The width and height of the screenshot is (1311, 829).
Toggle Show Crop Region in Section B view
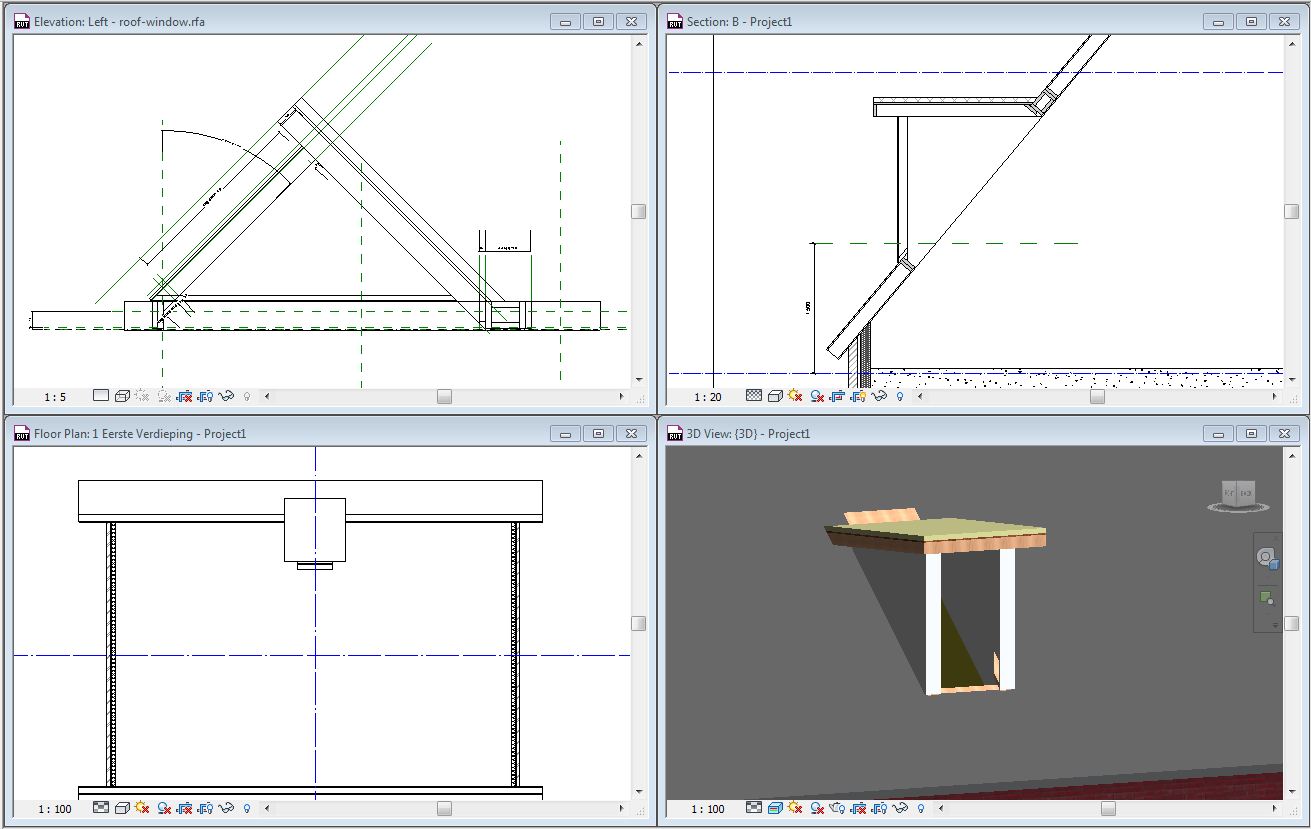coord(858,396)
